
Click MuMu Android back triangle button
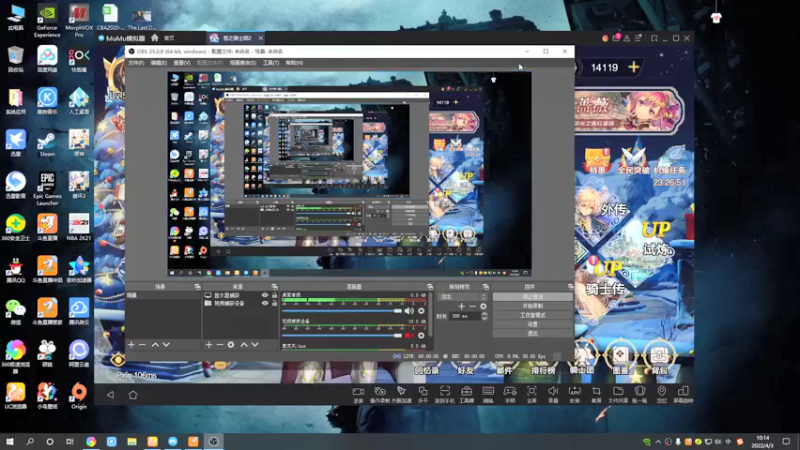(x=110, y=394)
